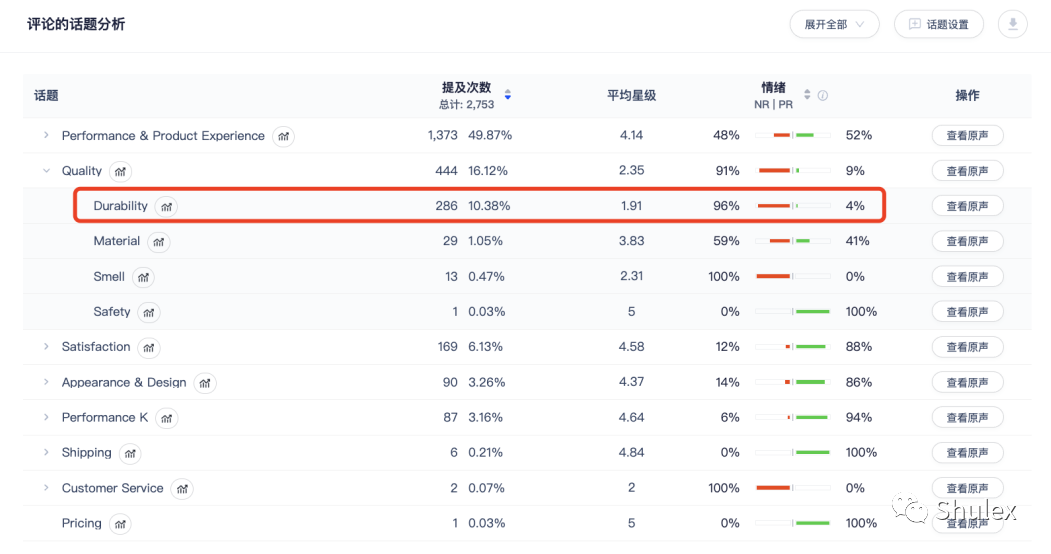This screenshot has height=554, width=1051.
Task: Sort by mention count arrows
Action: 508,95
